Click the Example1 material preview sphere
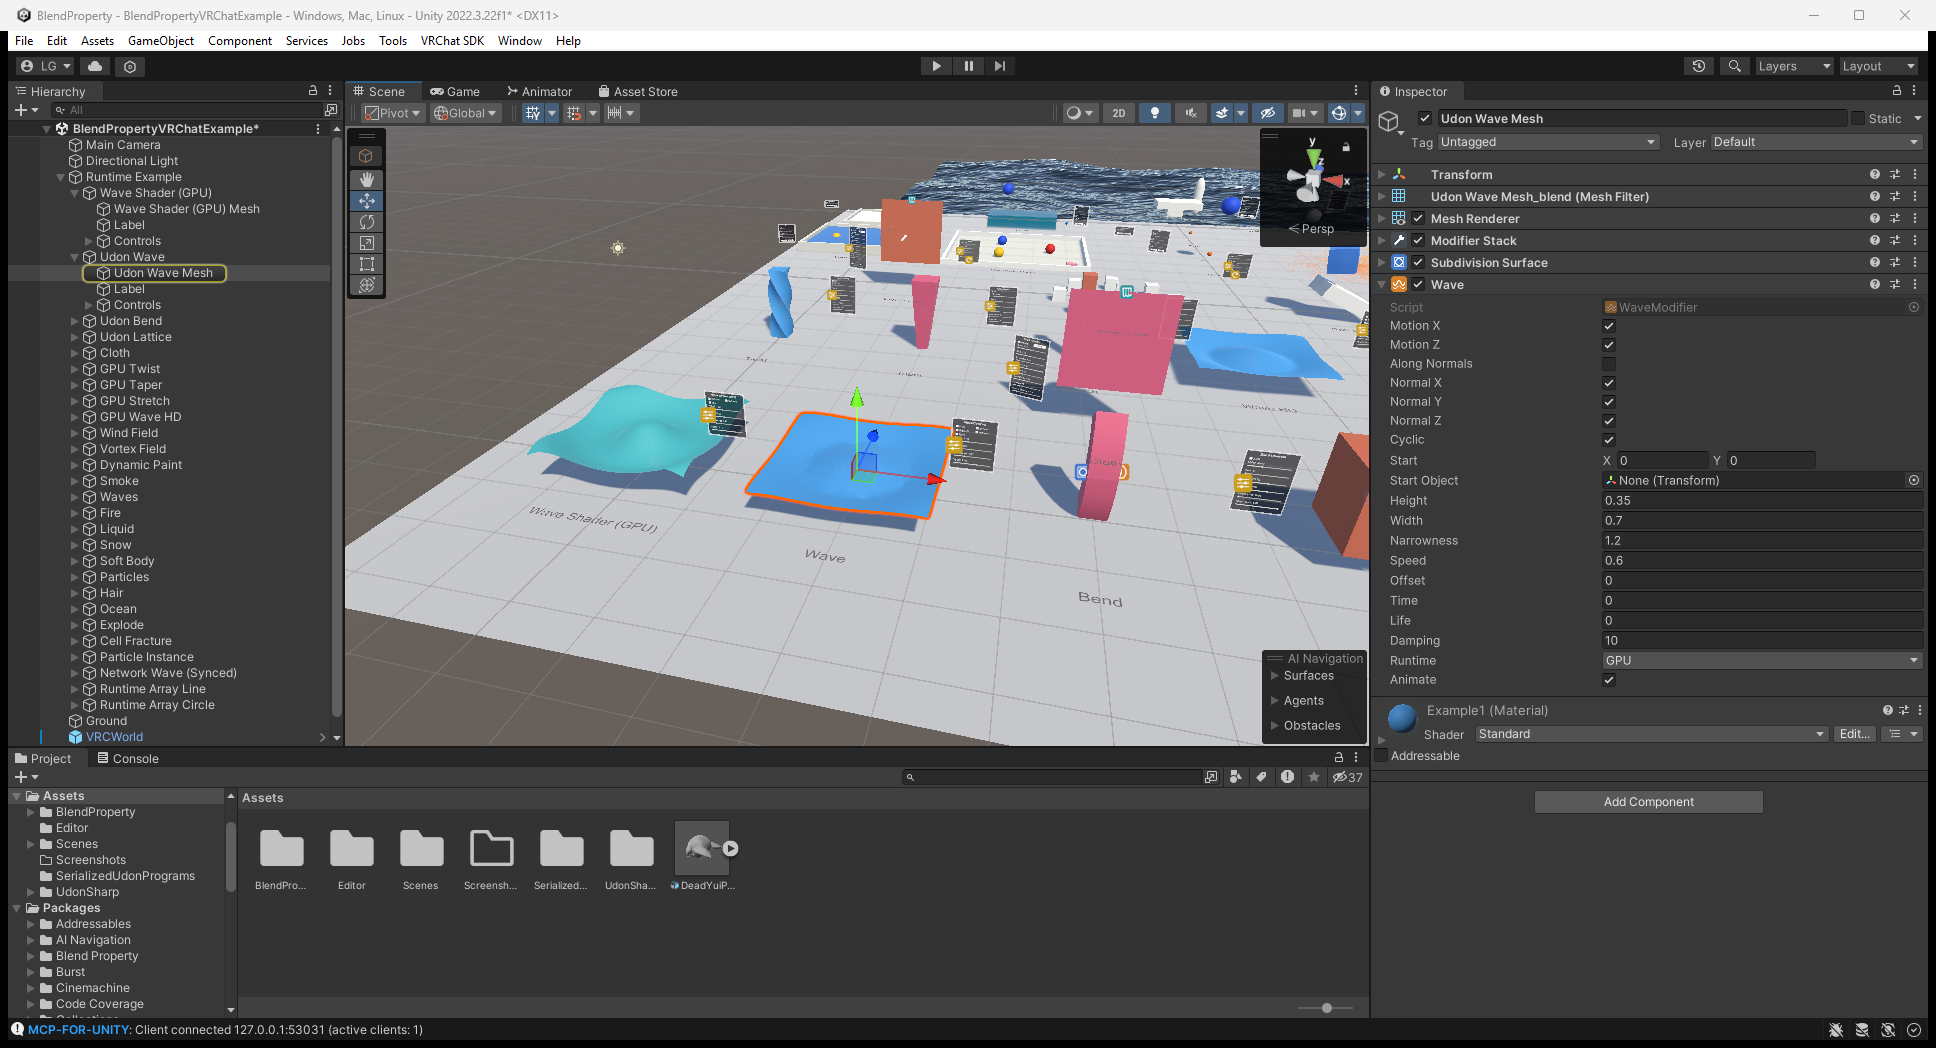The image size is (1936, 1048). pos(1403,718)
